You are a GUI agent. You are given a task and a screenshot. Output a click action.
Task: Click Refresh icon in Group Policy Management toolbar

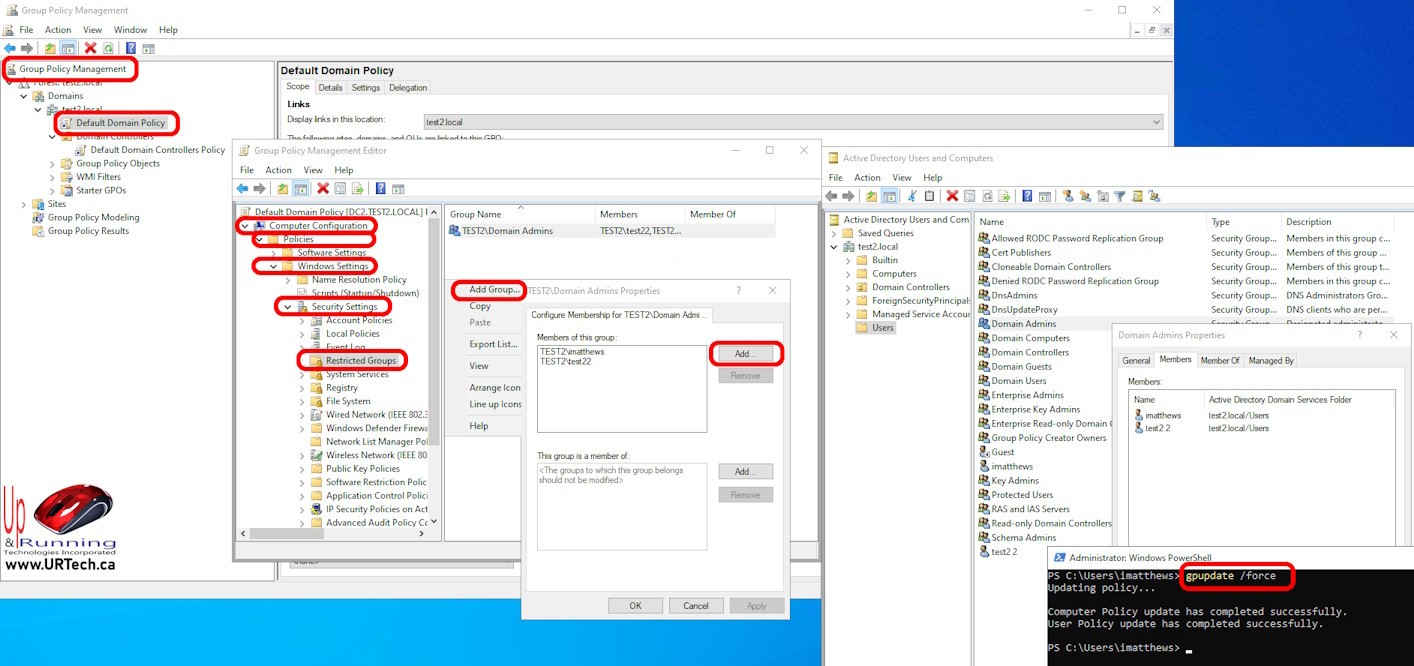[108, 48]
